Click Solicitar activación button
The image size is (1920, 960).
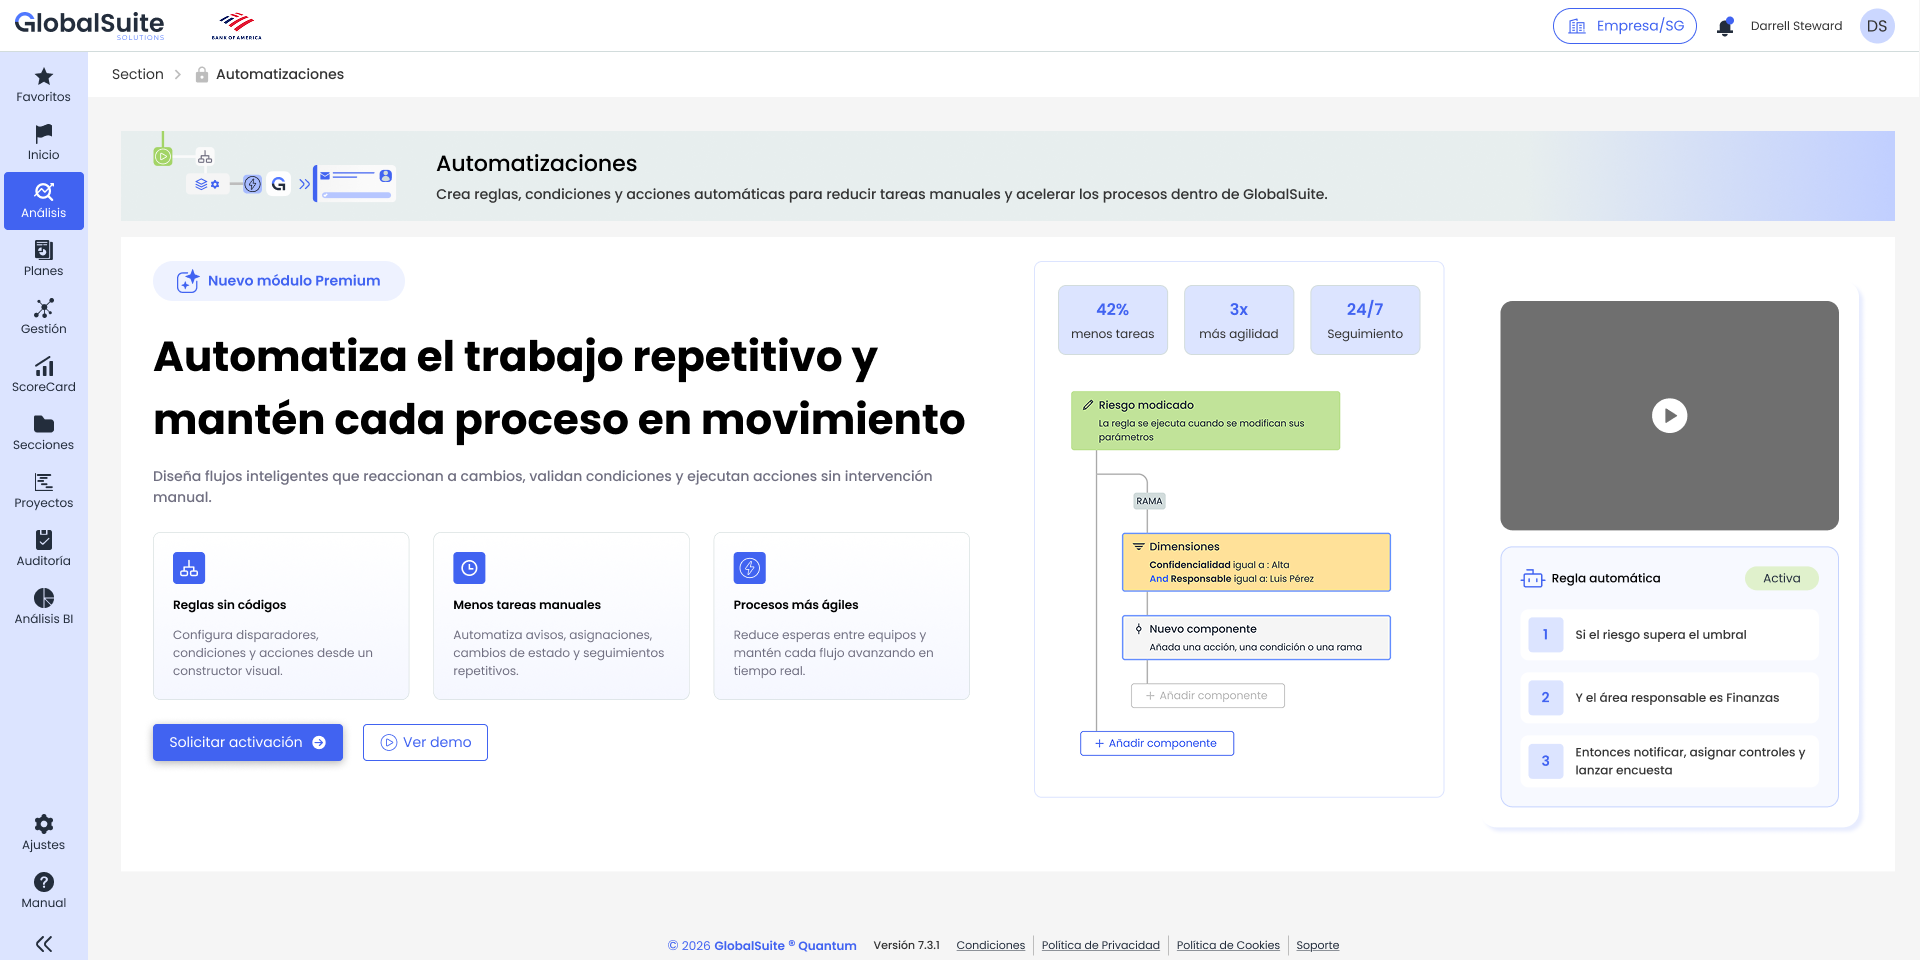(248, 742)
